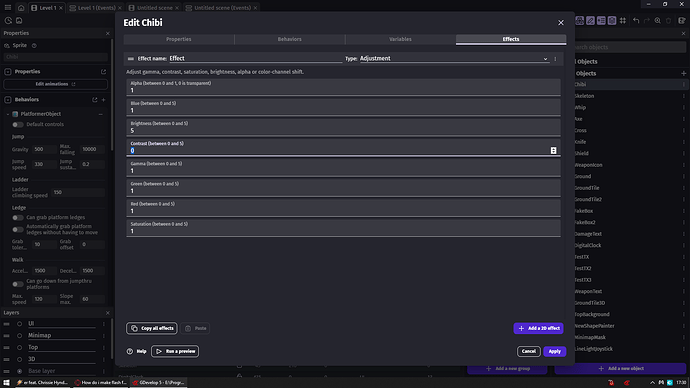Collapse the PlatformerObject behavior
Screen dimensions: 690x388
point(7,114)
